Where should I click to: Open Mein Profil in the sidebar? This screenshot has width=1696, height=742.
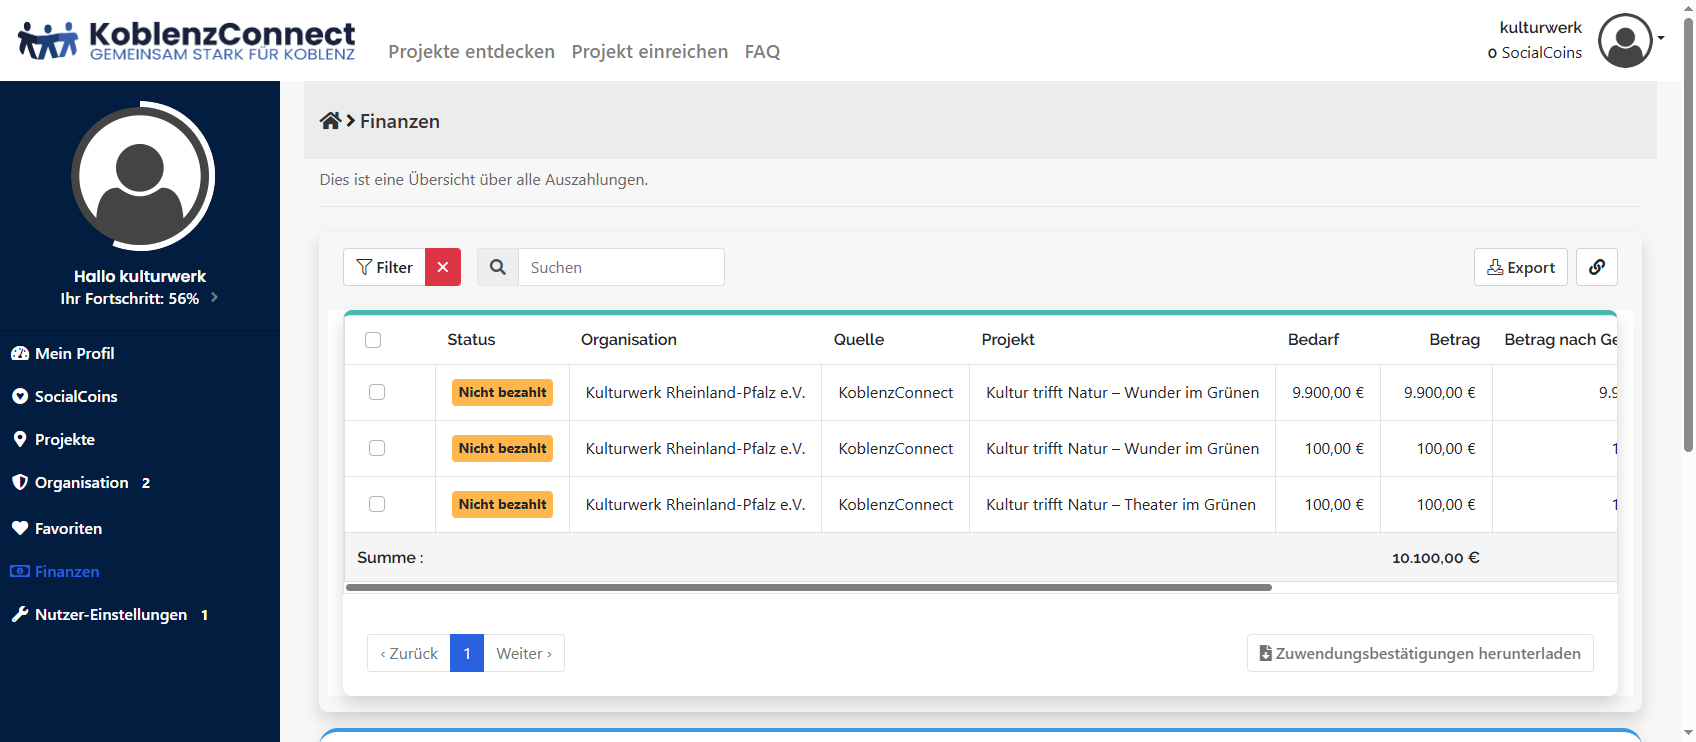pyautogui.click(x=74, y=353)
